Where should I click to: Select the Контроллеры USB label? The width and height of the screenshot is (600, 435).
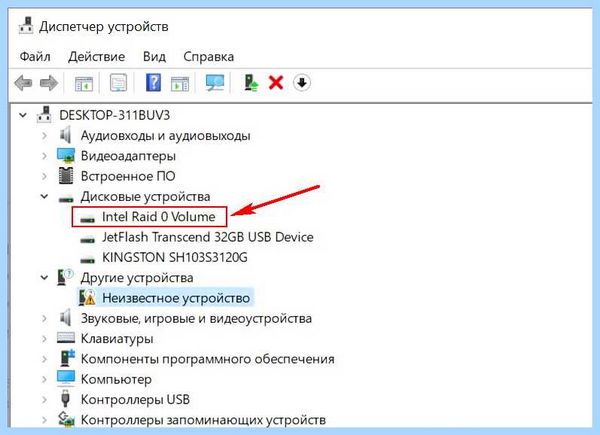tap(135, 399)
